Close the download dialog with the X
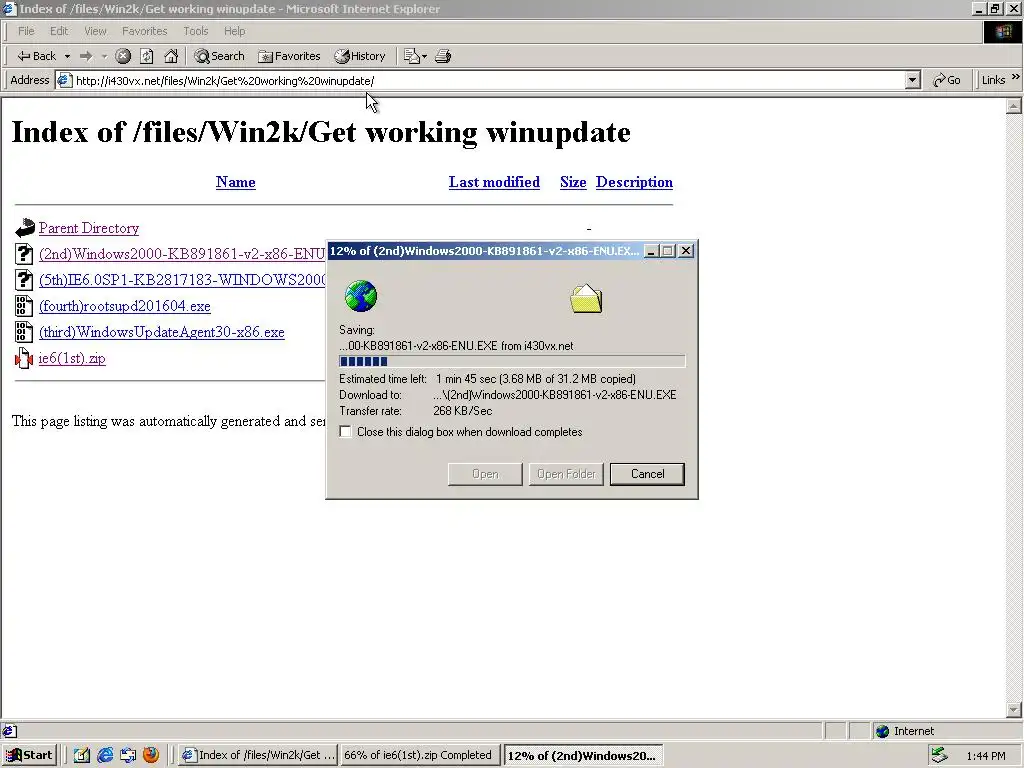 686,251
